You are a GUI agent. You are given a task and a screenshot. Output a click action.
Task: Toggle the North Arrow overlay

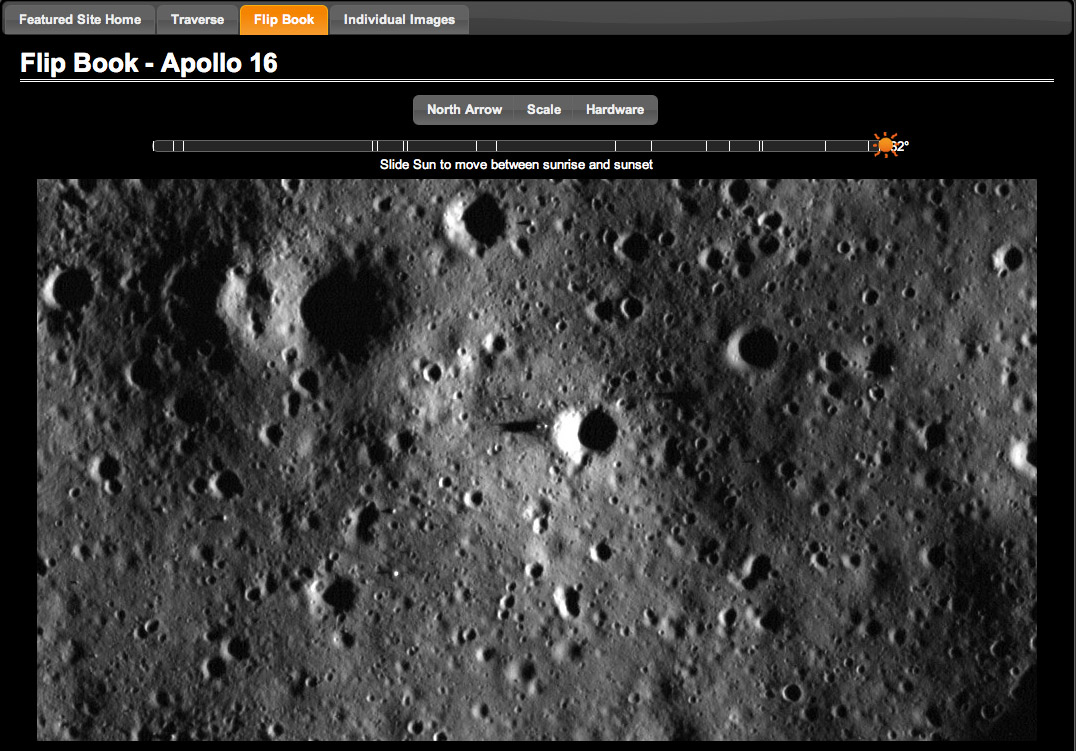click(x=464, y=110)
